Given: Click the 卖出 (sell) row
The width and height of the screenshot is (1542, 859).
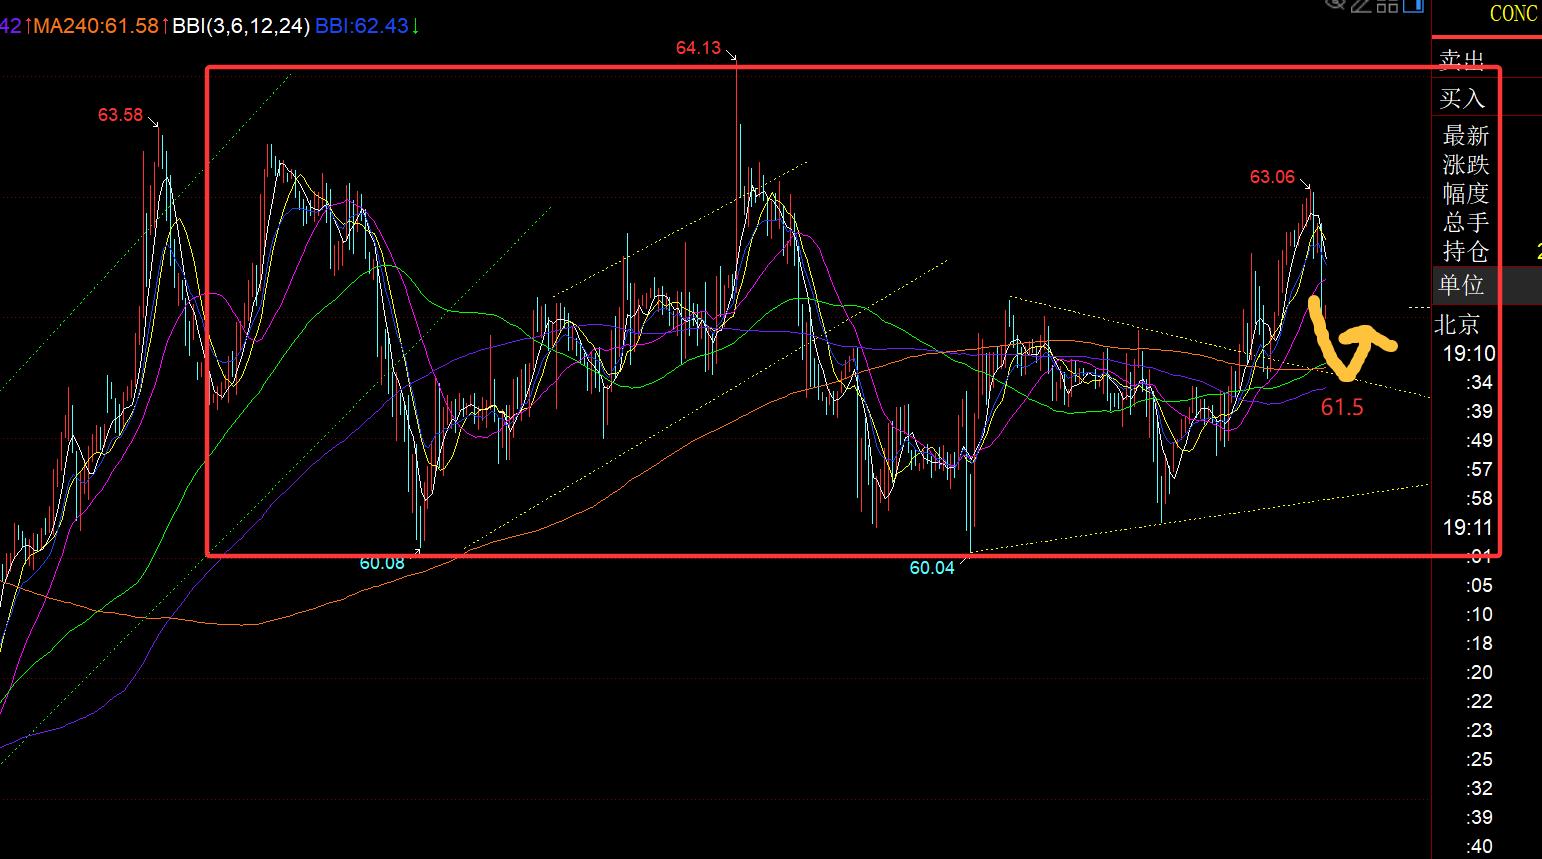Looking at the screenshot, I should 1462,61.
